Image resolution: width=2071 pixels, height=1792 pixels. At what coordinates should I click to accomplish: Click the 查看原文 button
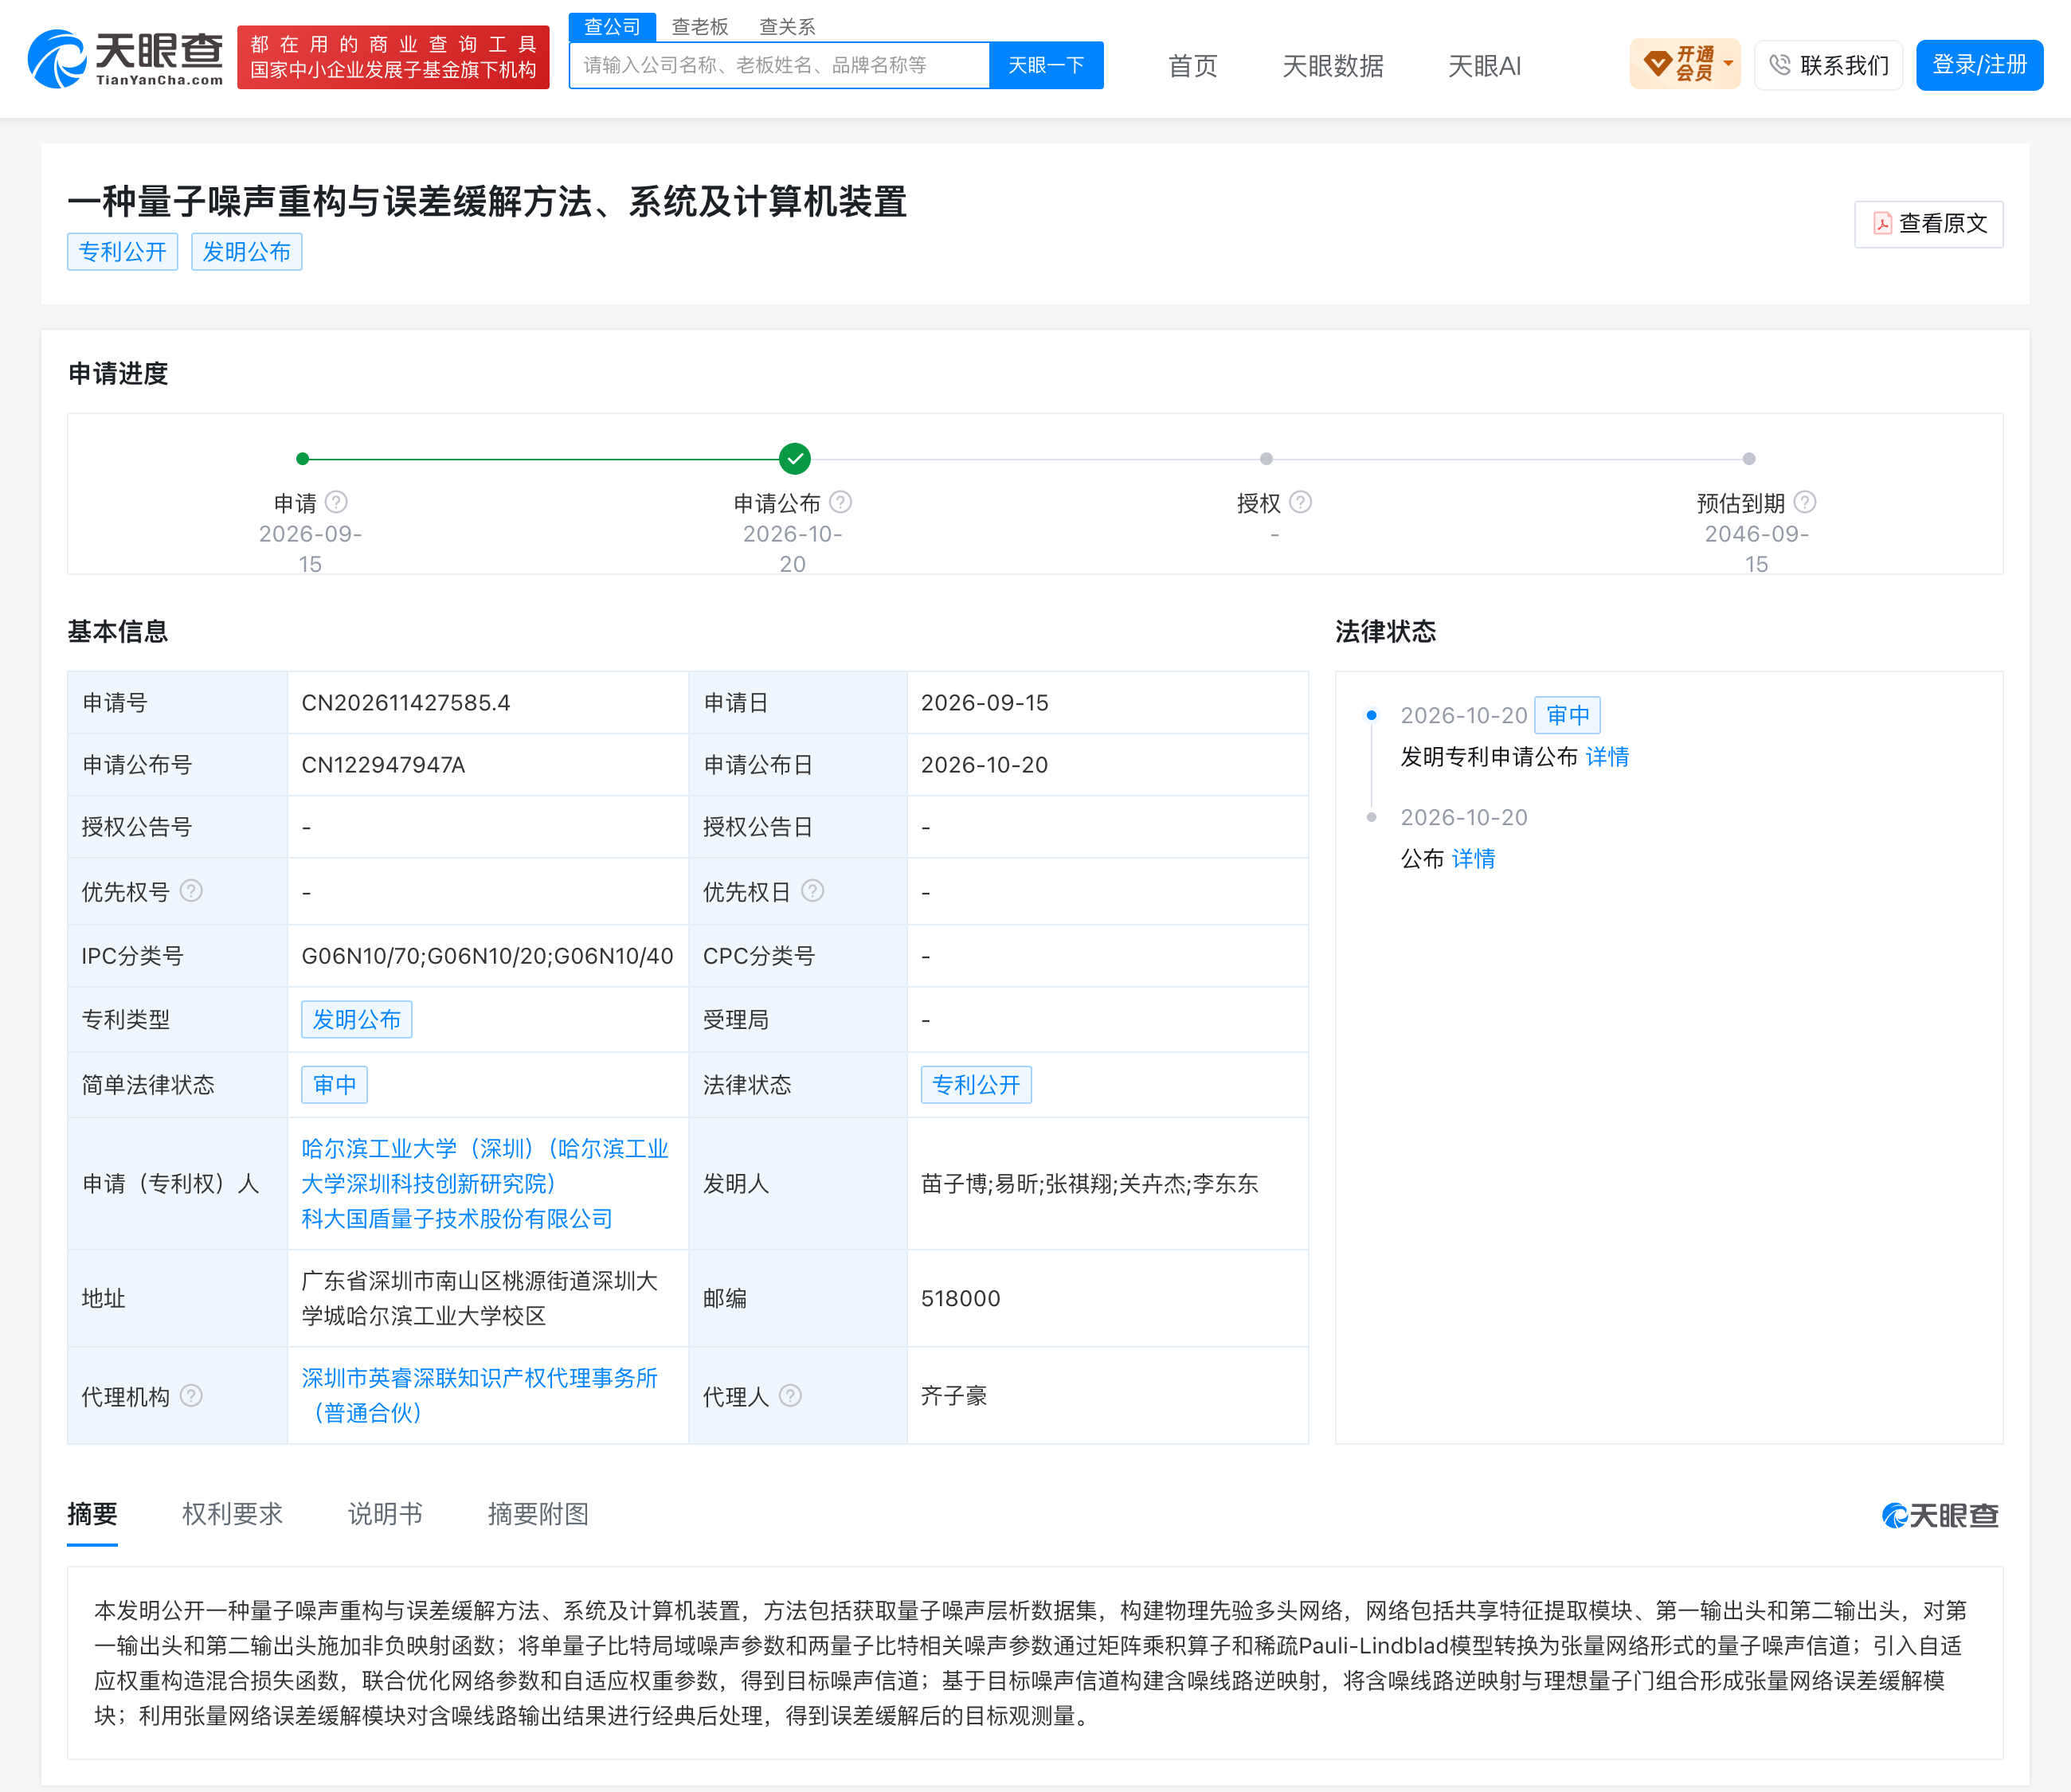[1928, 223]
